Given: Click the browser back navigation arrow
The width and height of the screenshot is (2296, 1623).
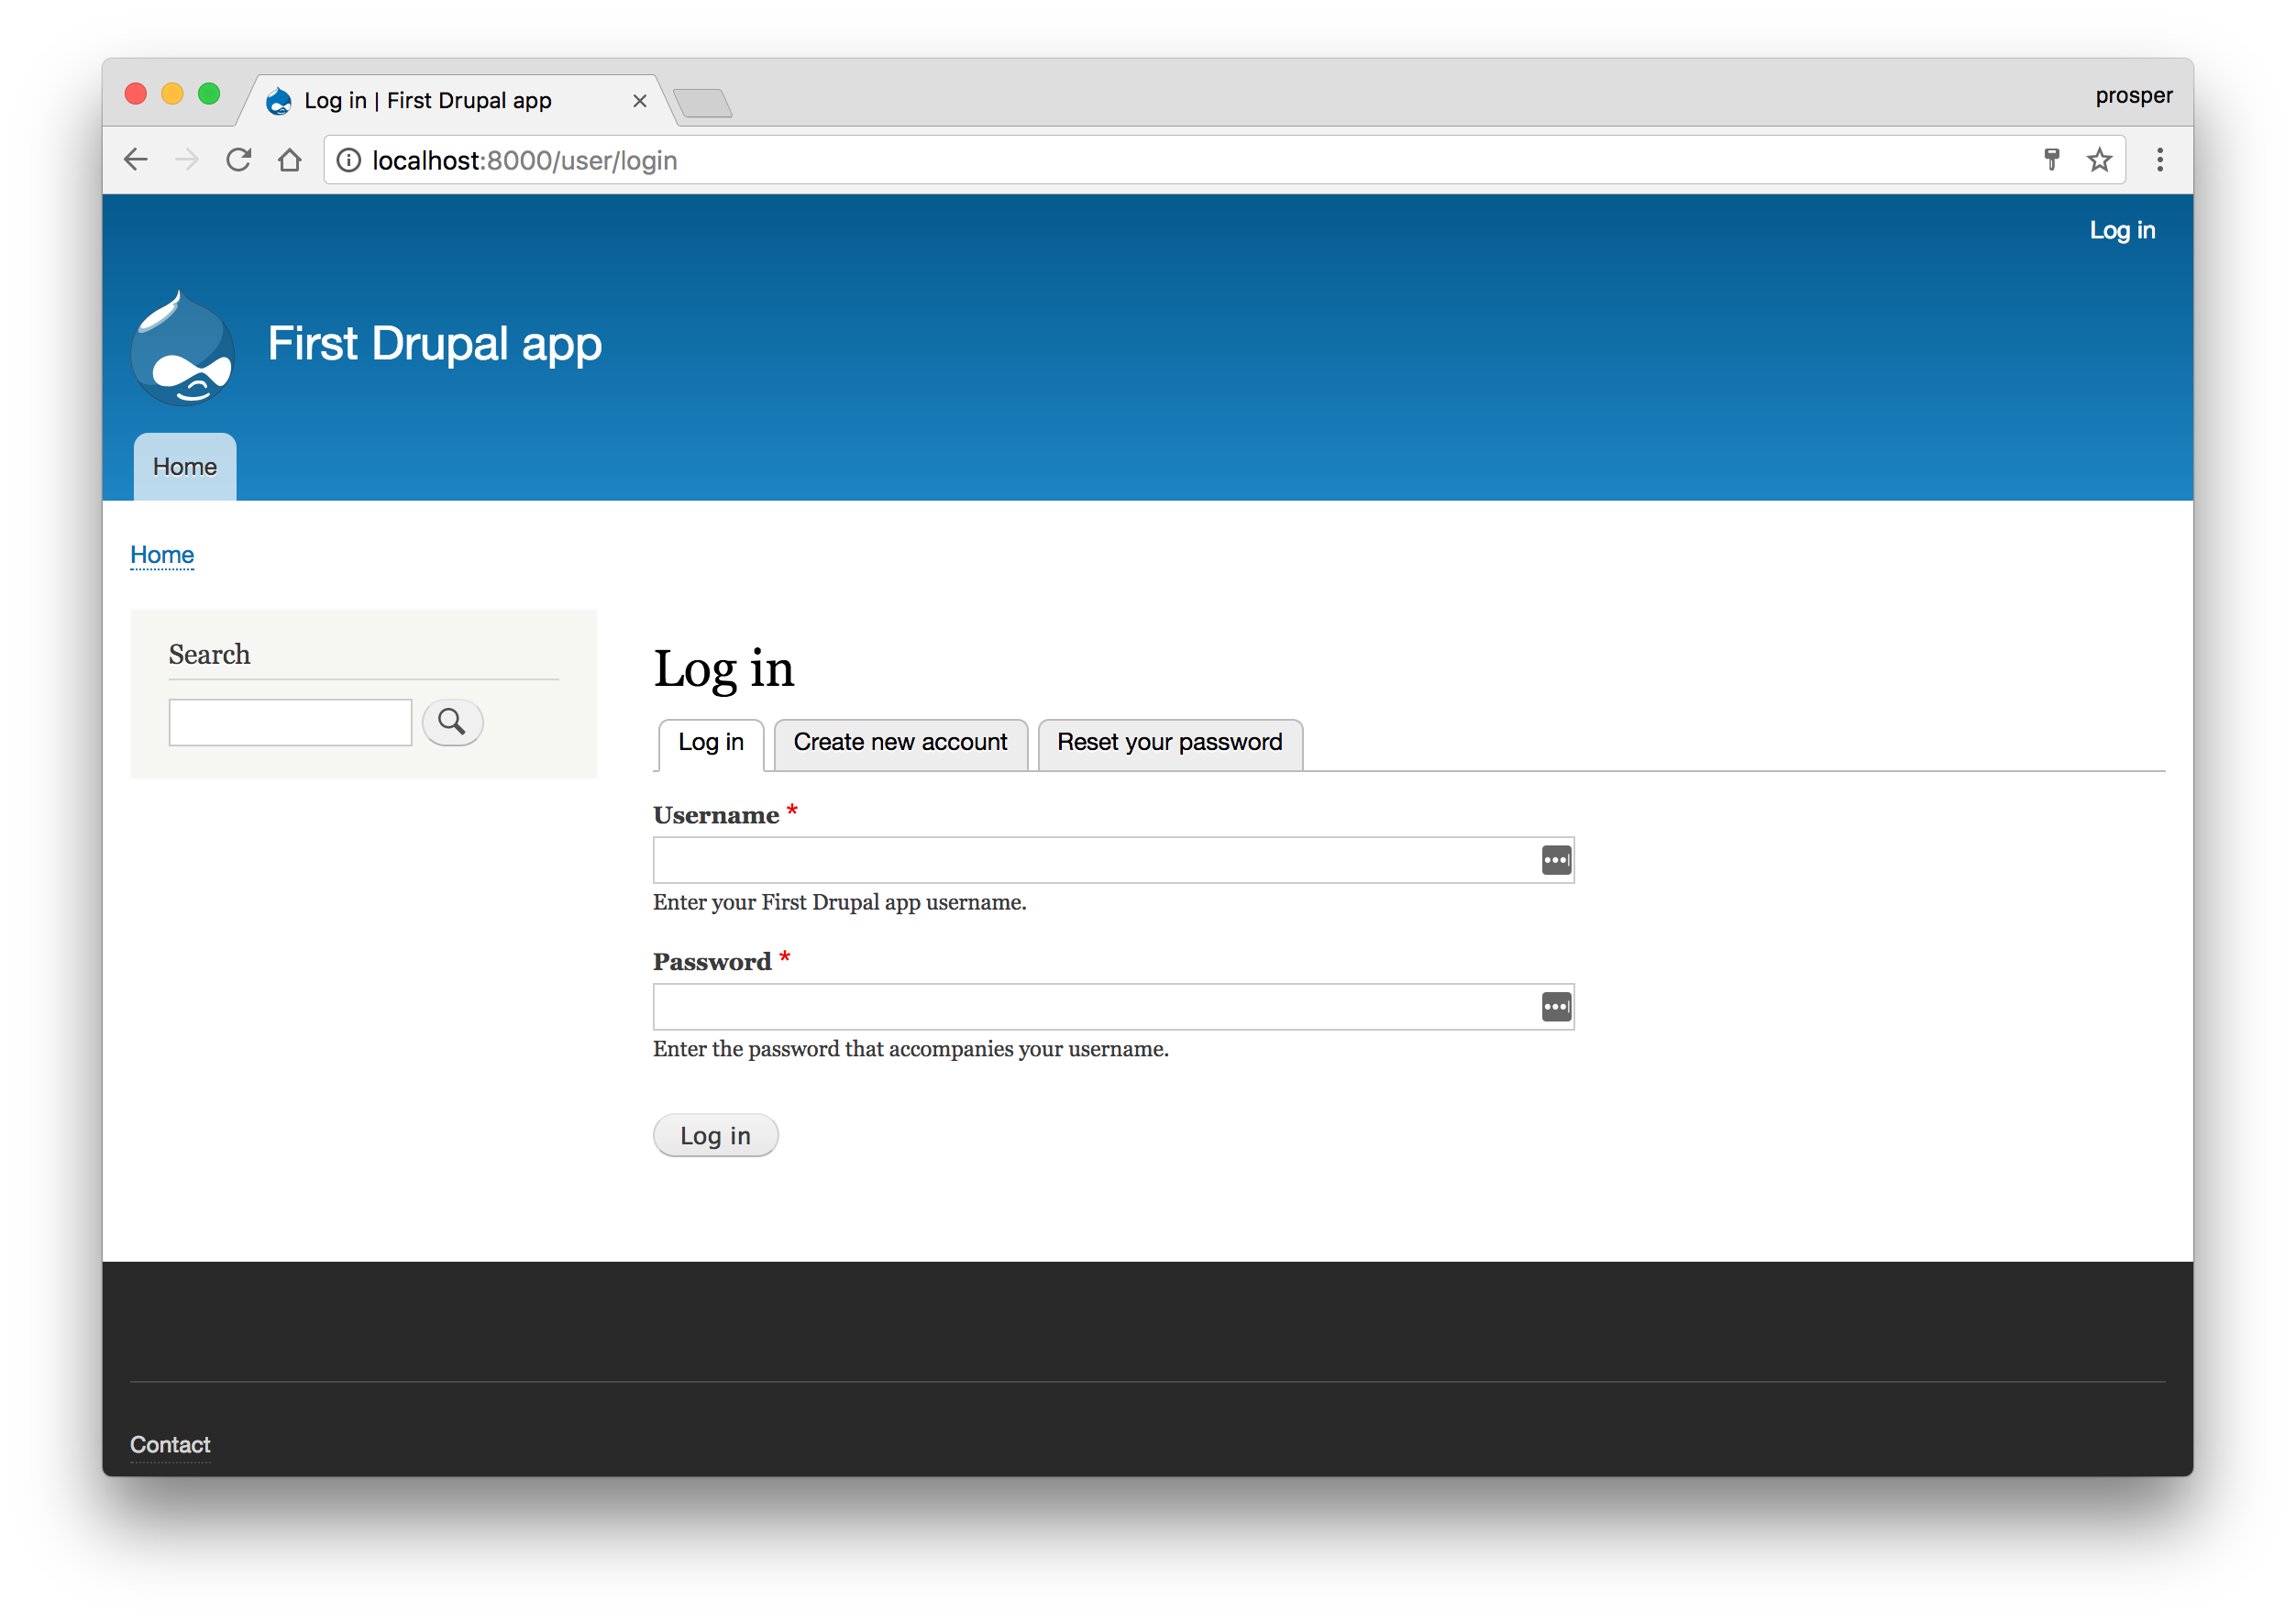Looking at the screenshot, I should (137, 160).
